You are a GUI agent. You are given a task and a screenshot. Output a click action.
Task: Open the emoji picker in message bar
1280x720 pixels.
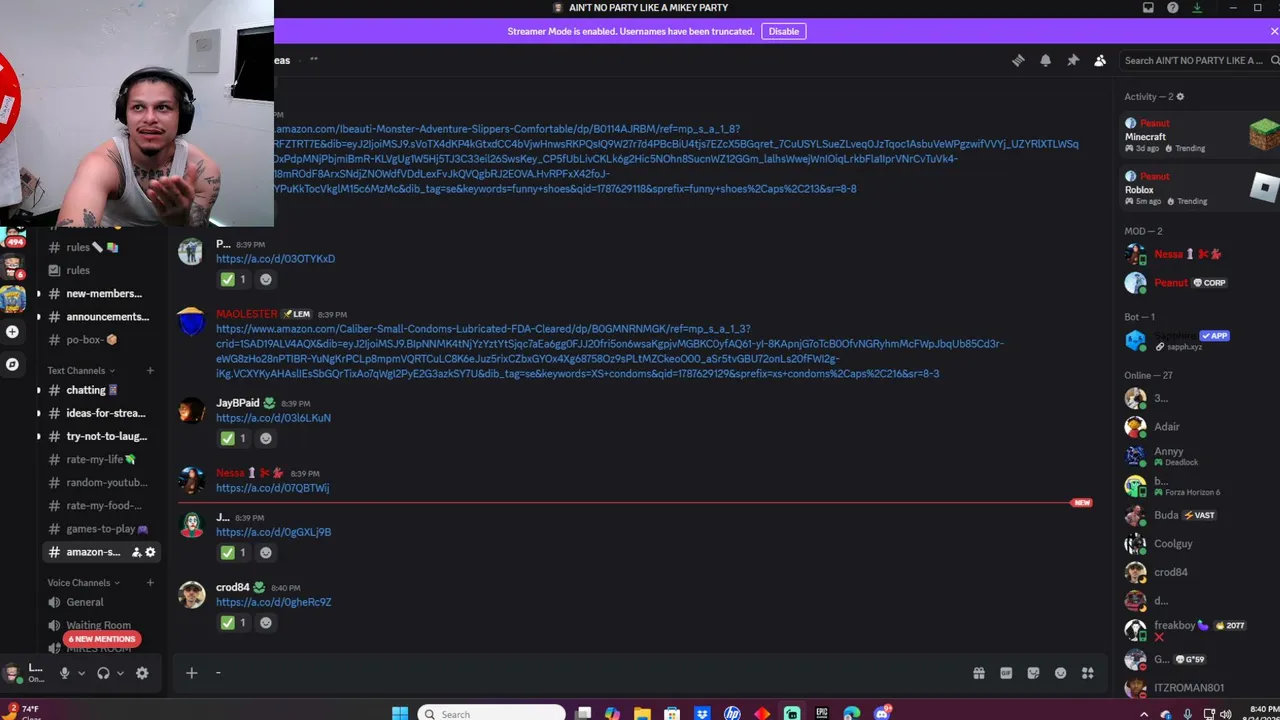coord(1060,673)
